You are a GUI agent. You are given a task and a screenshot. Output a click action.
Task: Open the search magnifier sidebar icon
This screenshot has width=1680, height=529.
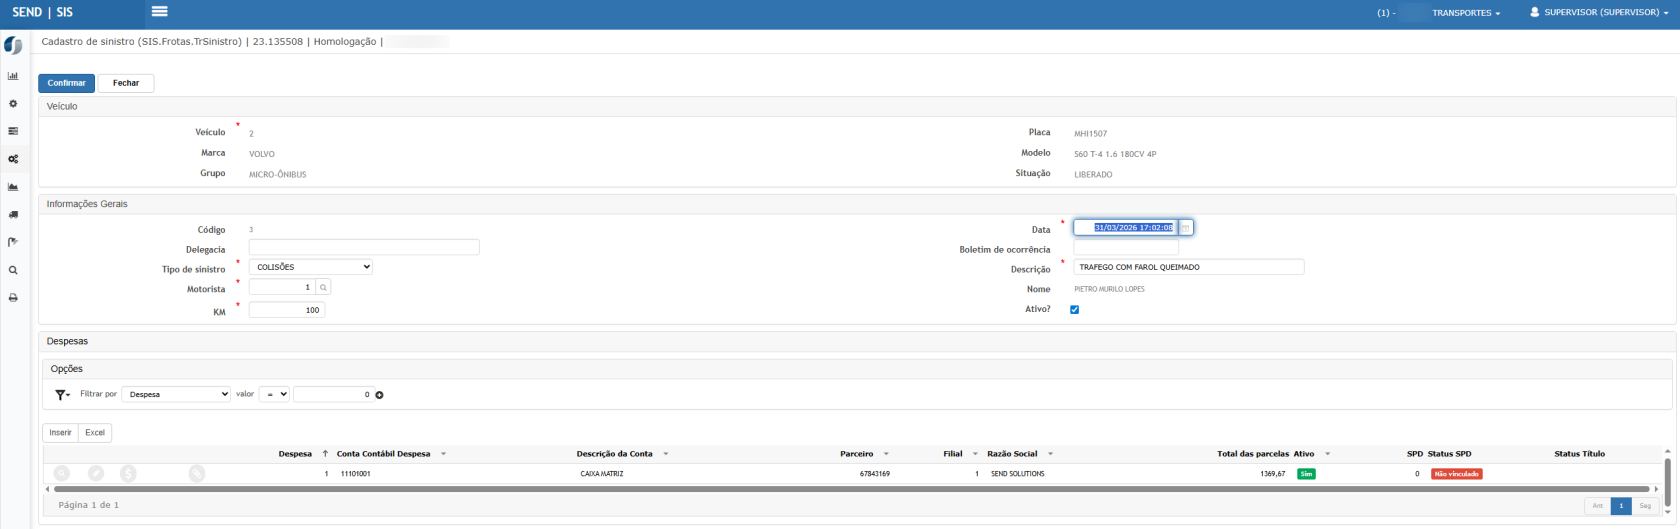(x=13, y=270)
